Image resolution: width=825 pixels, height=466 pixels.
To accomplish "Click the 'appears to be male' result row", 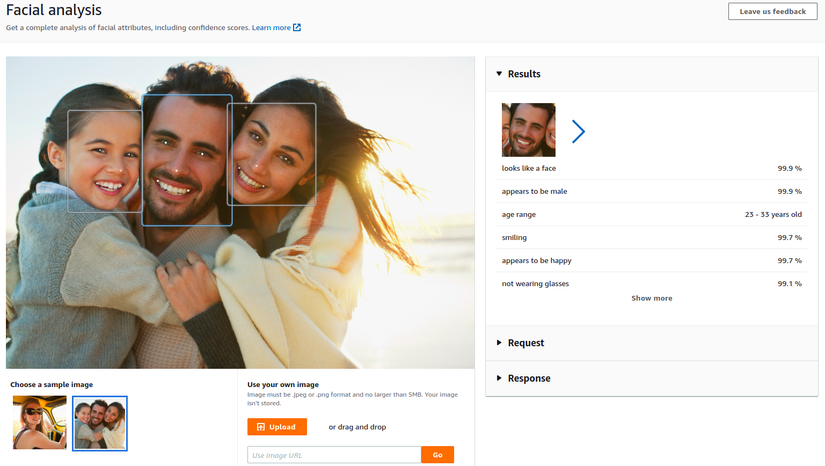I will coord(651,191).
